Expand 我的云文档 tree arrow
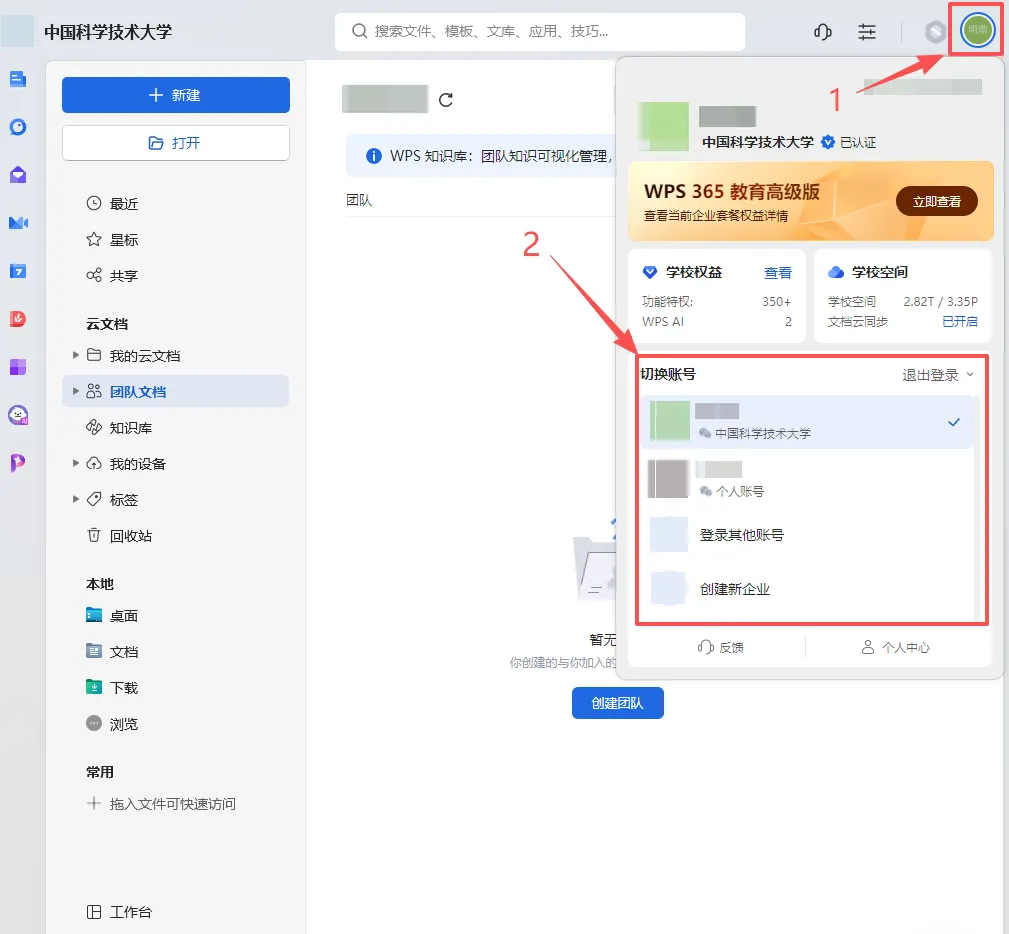1009x934 pixels. click(76, 355)
